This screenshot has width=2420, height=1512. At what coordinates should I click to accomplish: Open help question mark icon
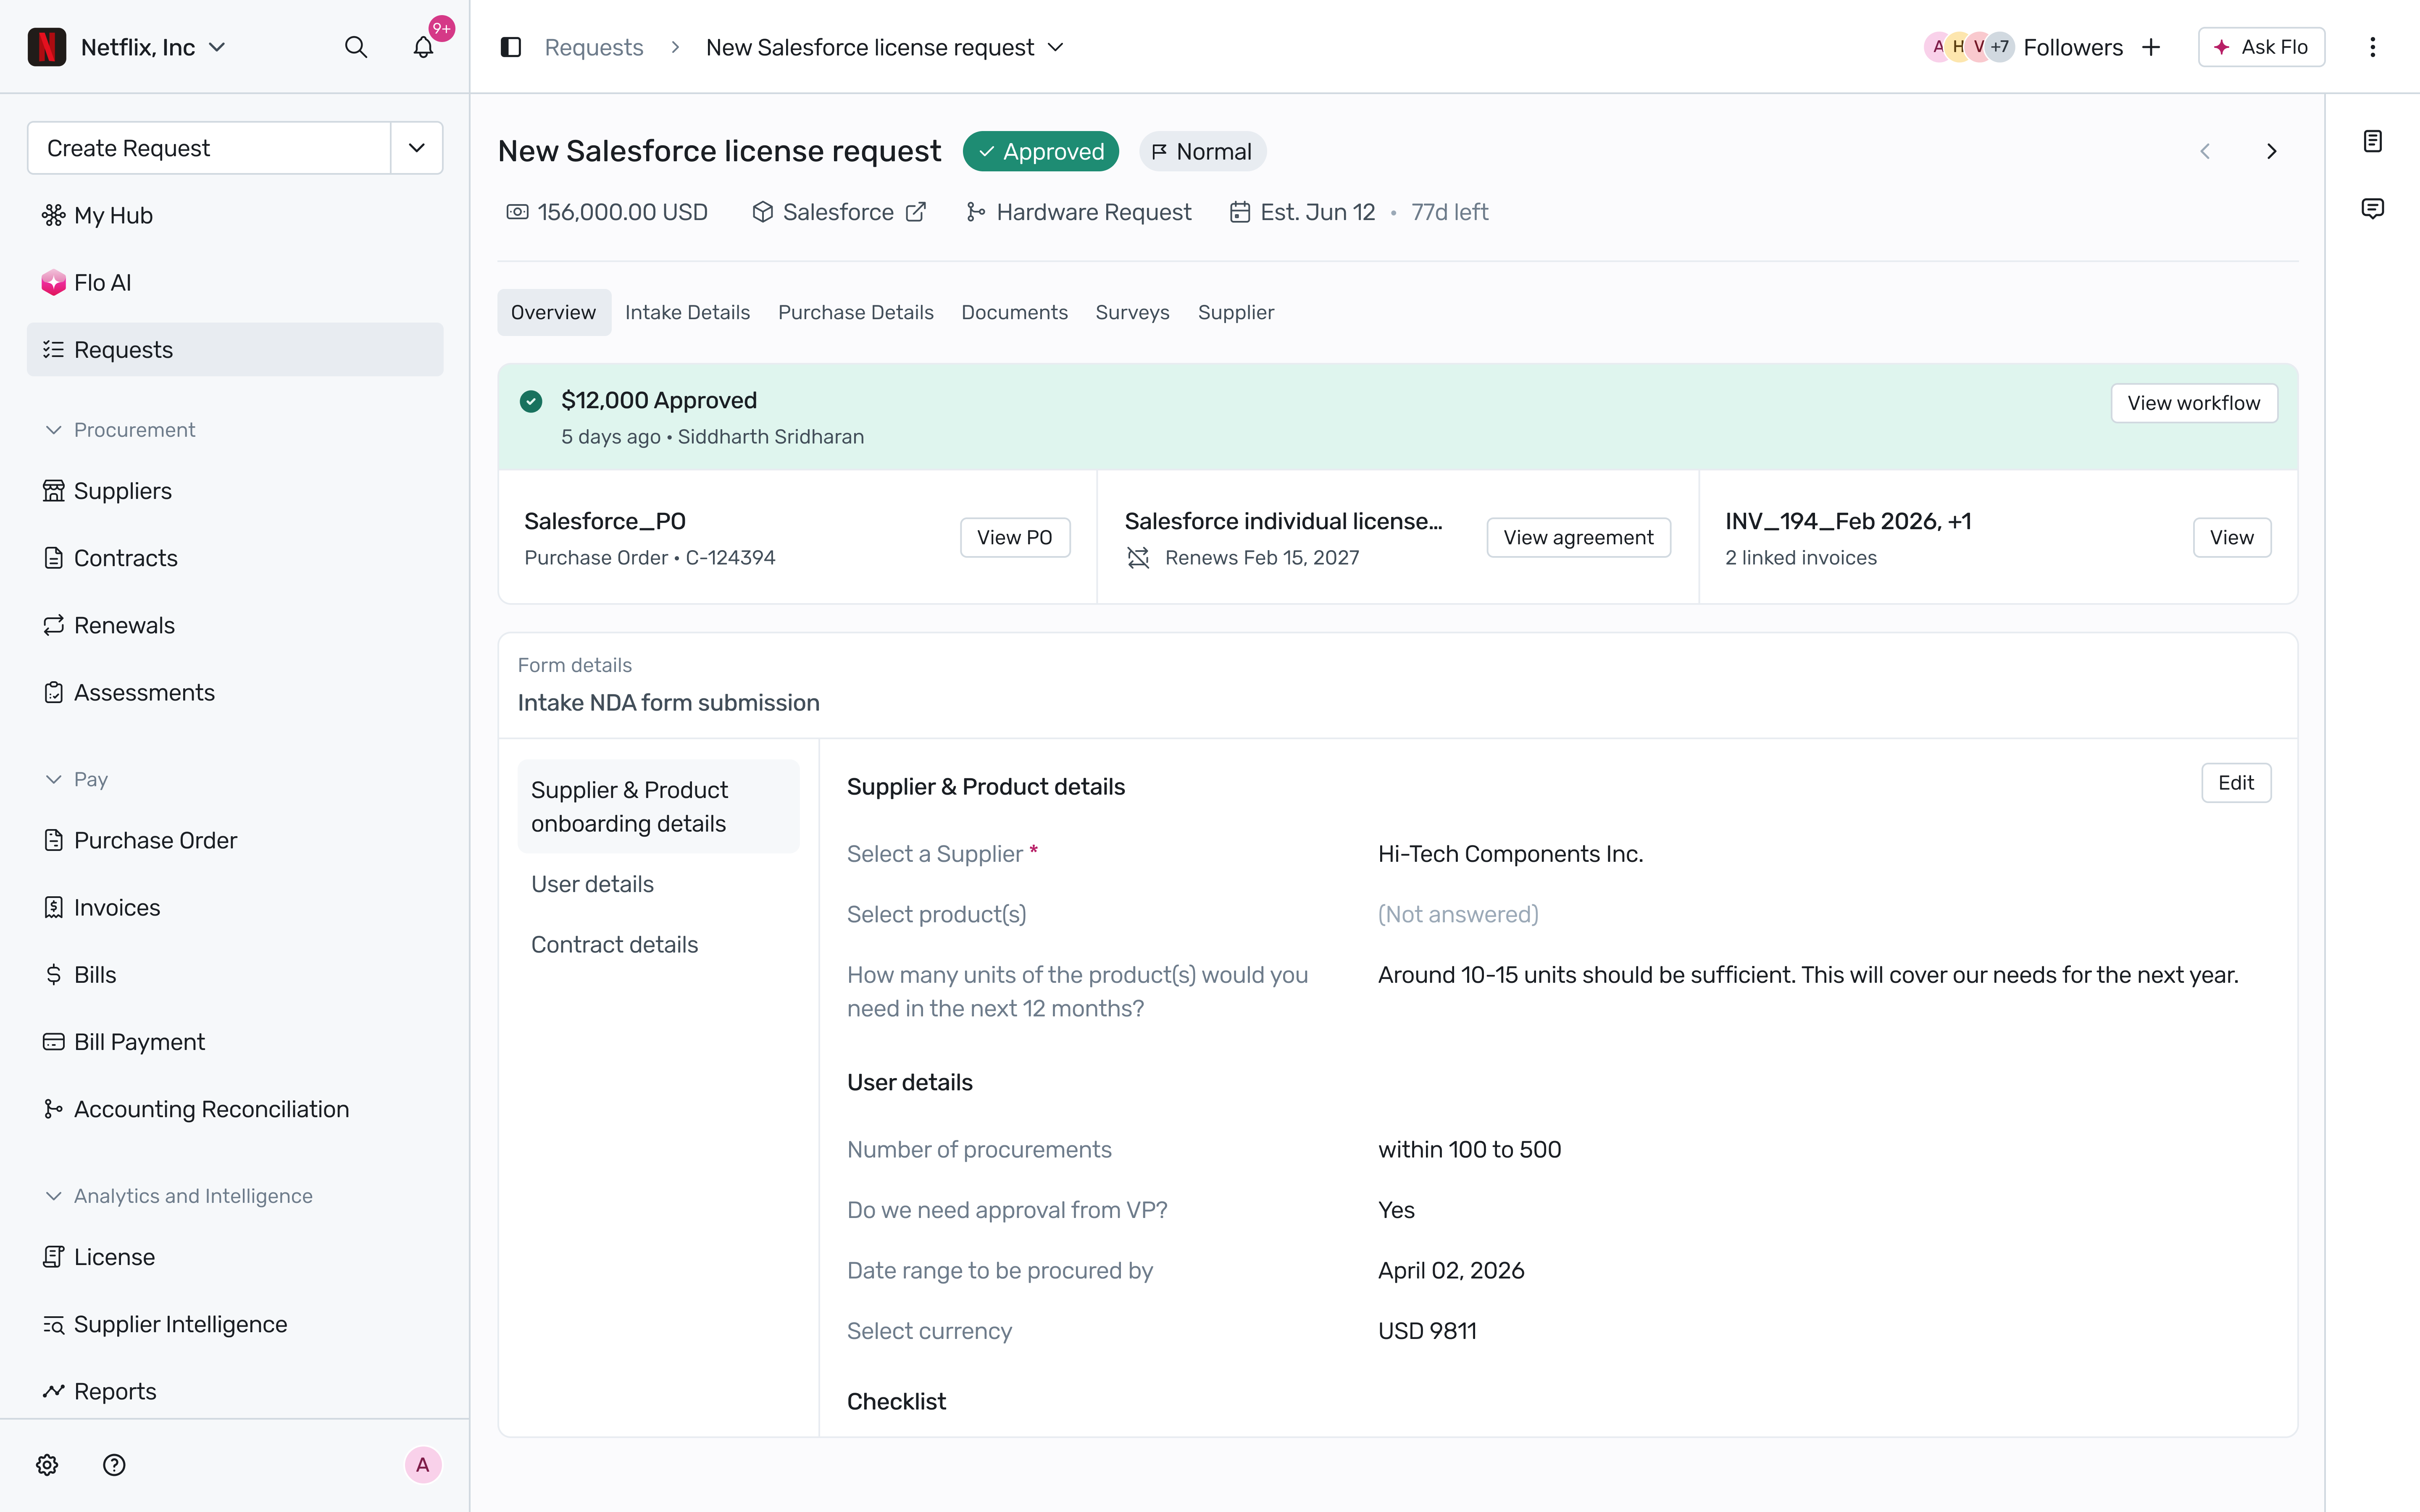[x=114, y=1465]
